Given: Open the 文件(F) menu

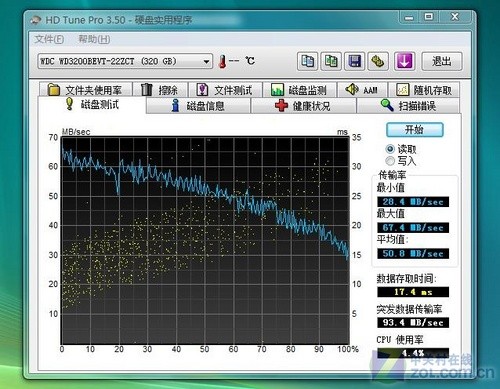Looking at the screenshot, I should click(49, 39).
